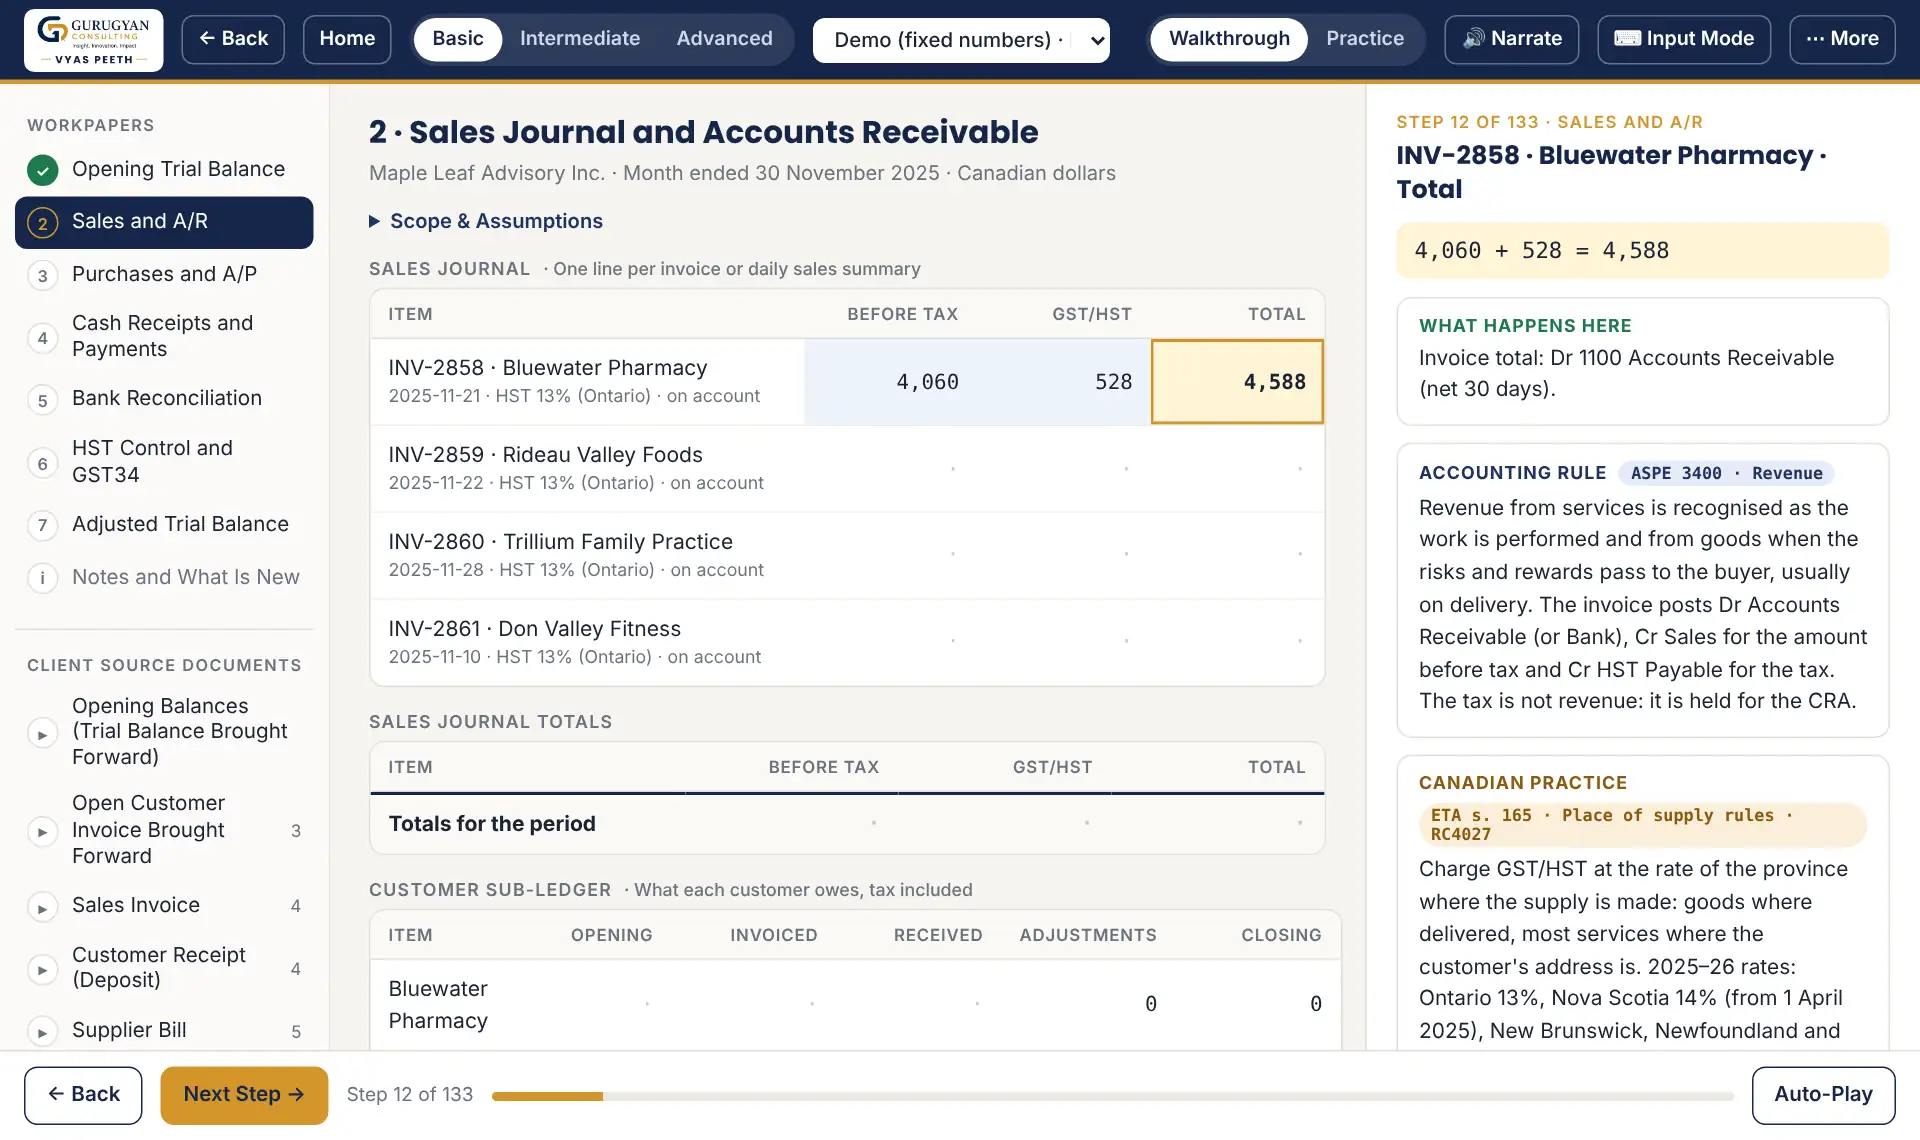Click Next Step to advance
This screenshot has height=1140, width=1920.
pyautogui.click(x=244, y=1095)
